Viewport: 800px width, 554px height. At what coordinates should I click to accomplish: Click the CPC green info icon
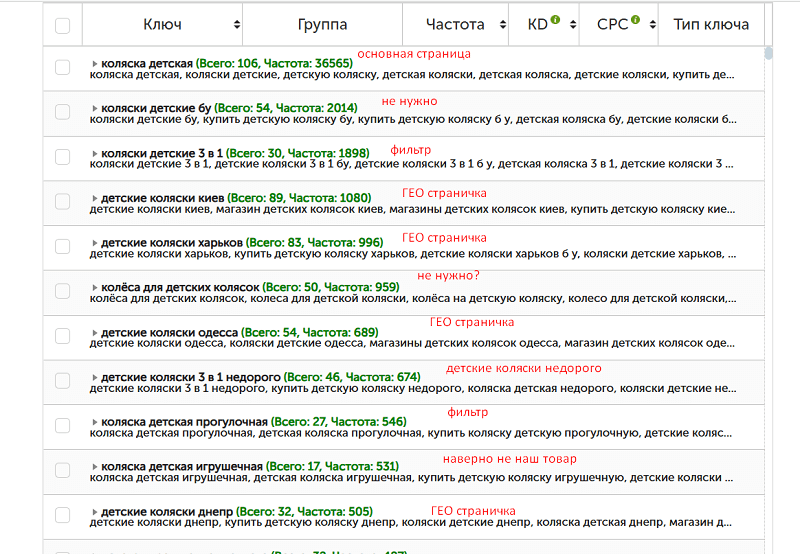635,19
